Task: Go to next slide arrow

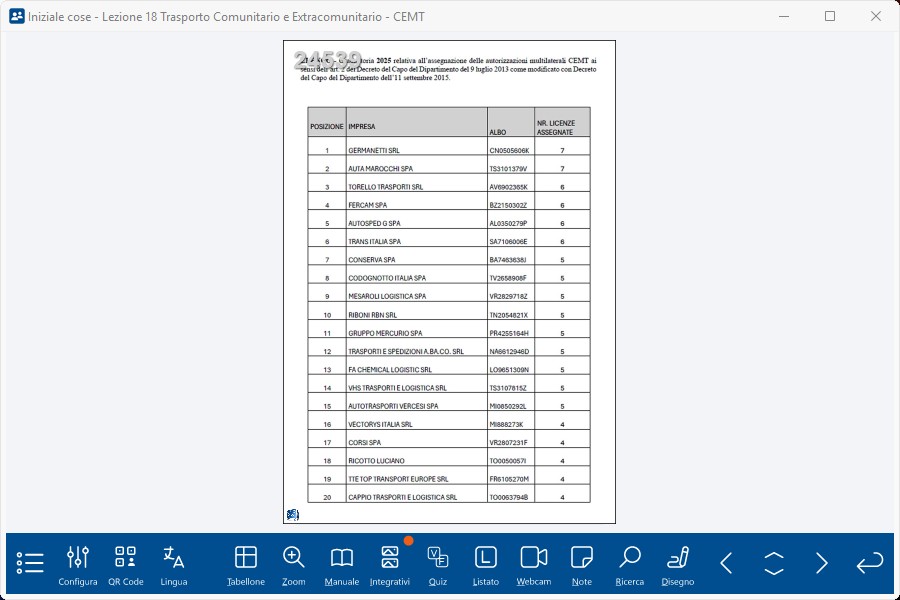Action: click(822, 563)
